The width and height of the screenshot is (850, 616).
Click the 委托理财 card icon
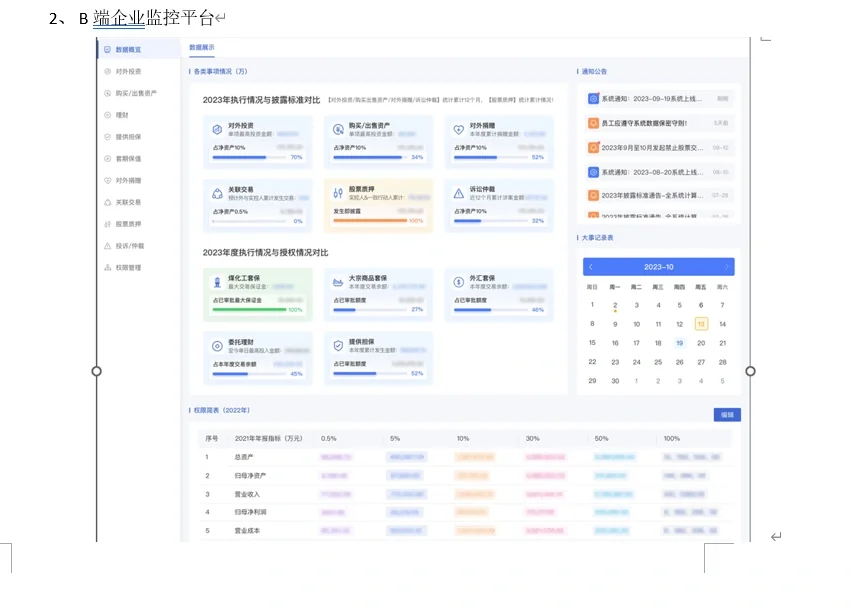tap(216, 345)
